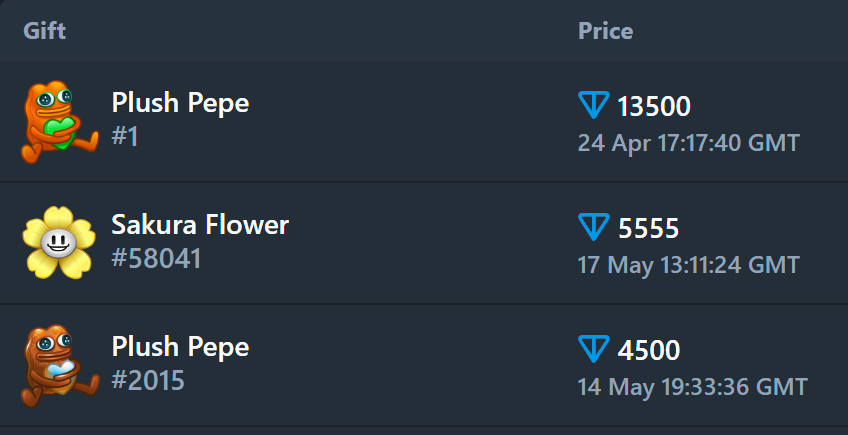Click the 14 May 19:33:36 GMT timestamp
The height and width of the screenshot is (435, 848).
pyautogui.click(x=692, y=387)
